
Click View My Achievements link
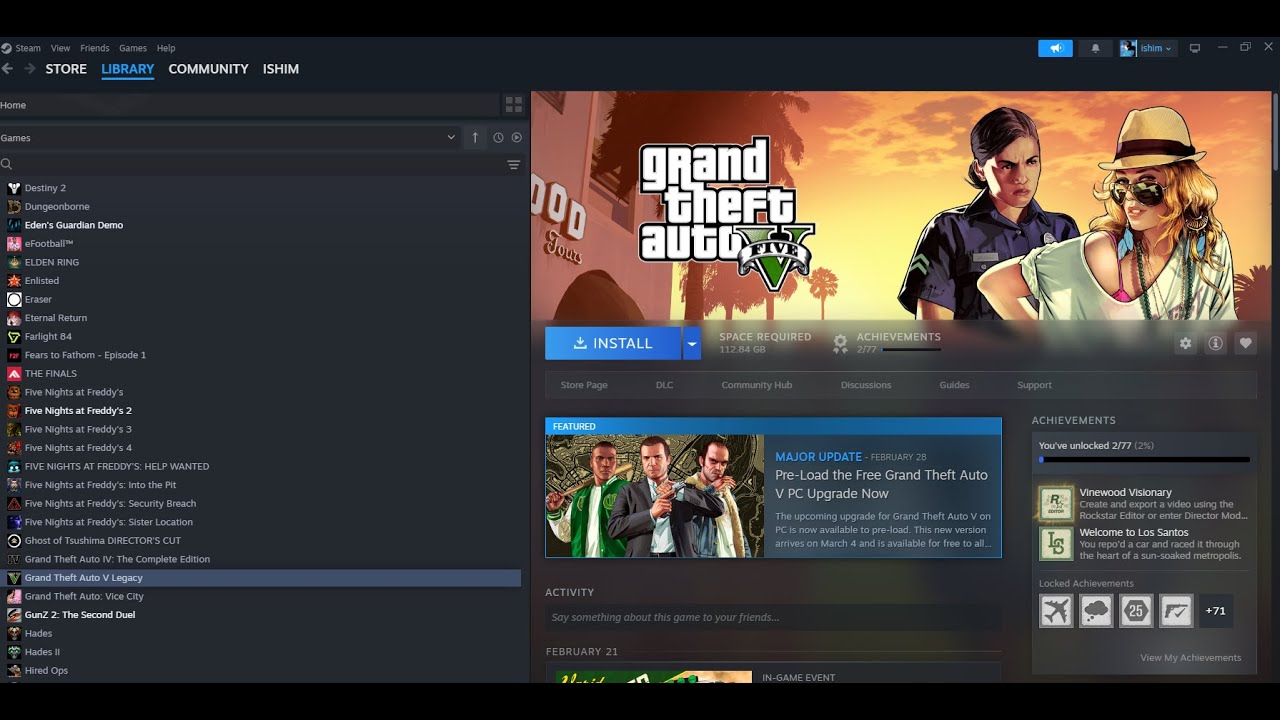pyautogui.click(x=1191, y=658)
